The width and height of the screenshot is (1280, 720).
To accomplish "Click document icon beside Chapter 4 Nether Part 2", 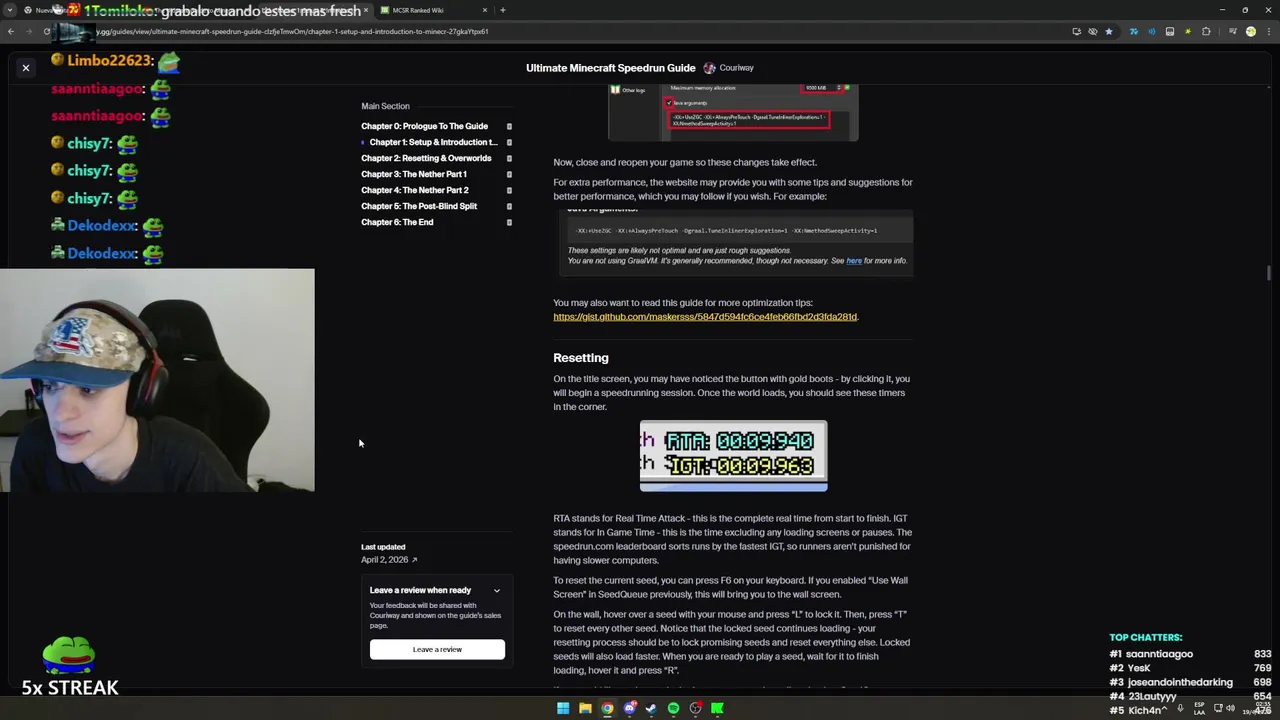I will (x=509, y=190).
